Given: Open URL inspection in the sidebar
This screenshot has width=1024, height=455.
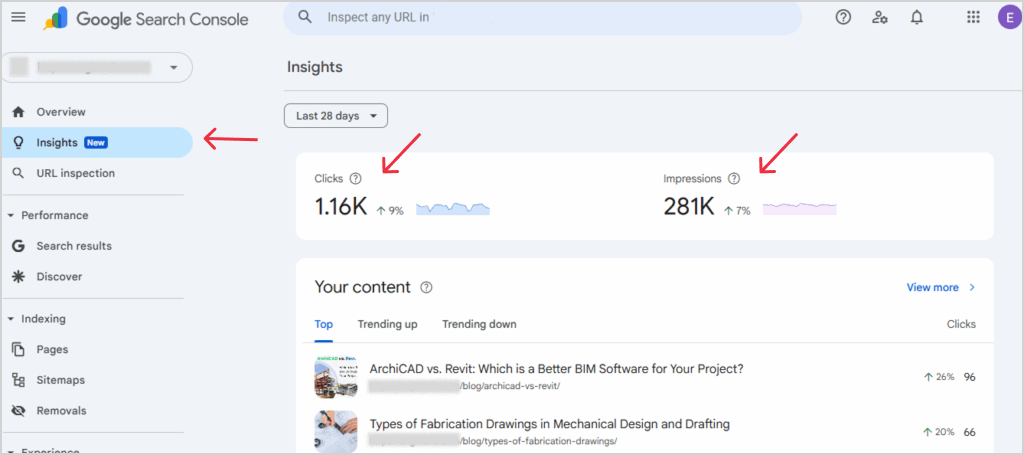Looking at the screenshot, I should point(75,173).
